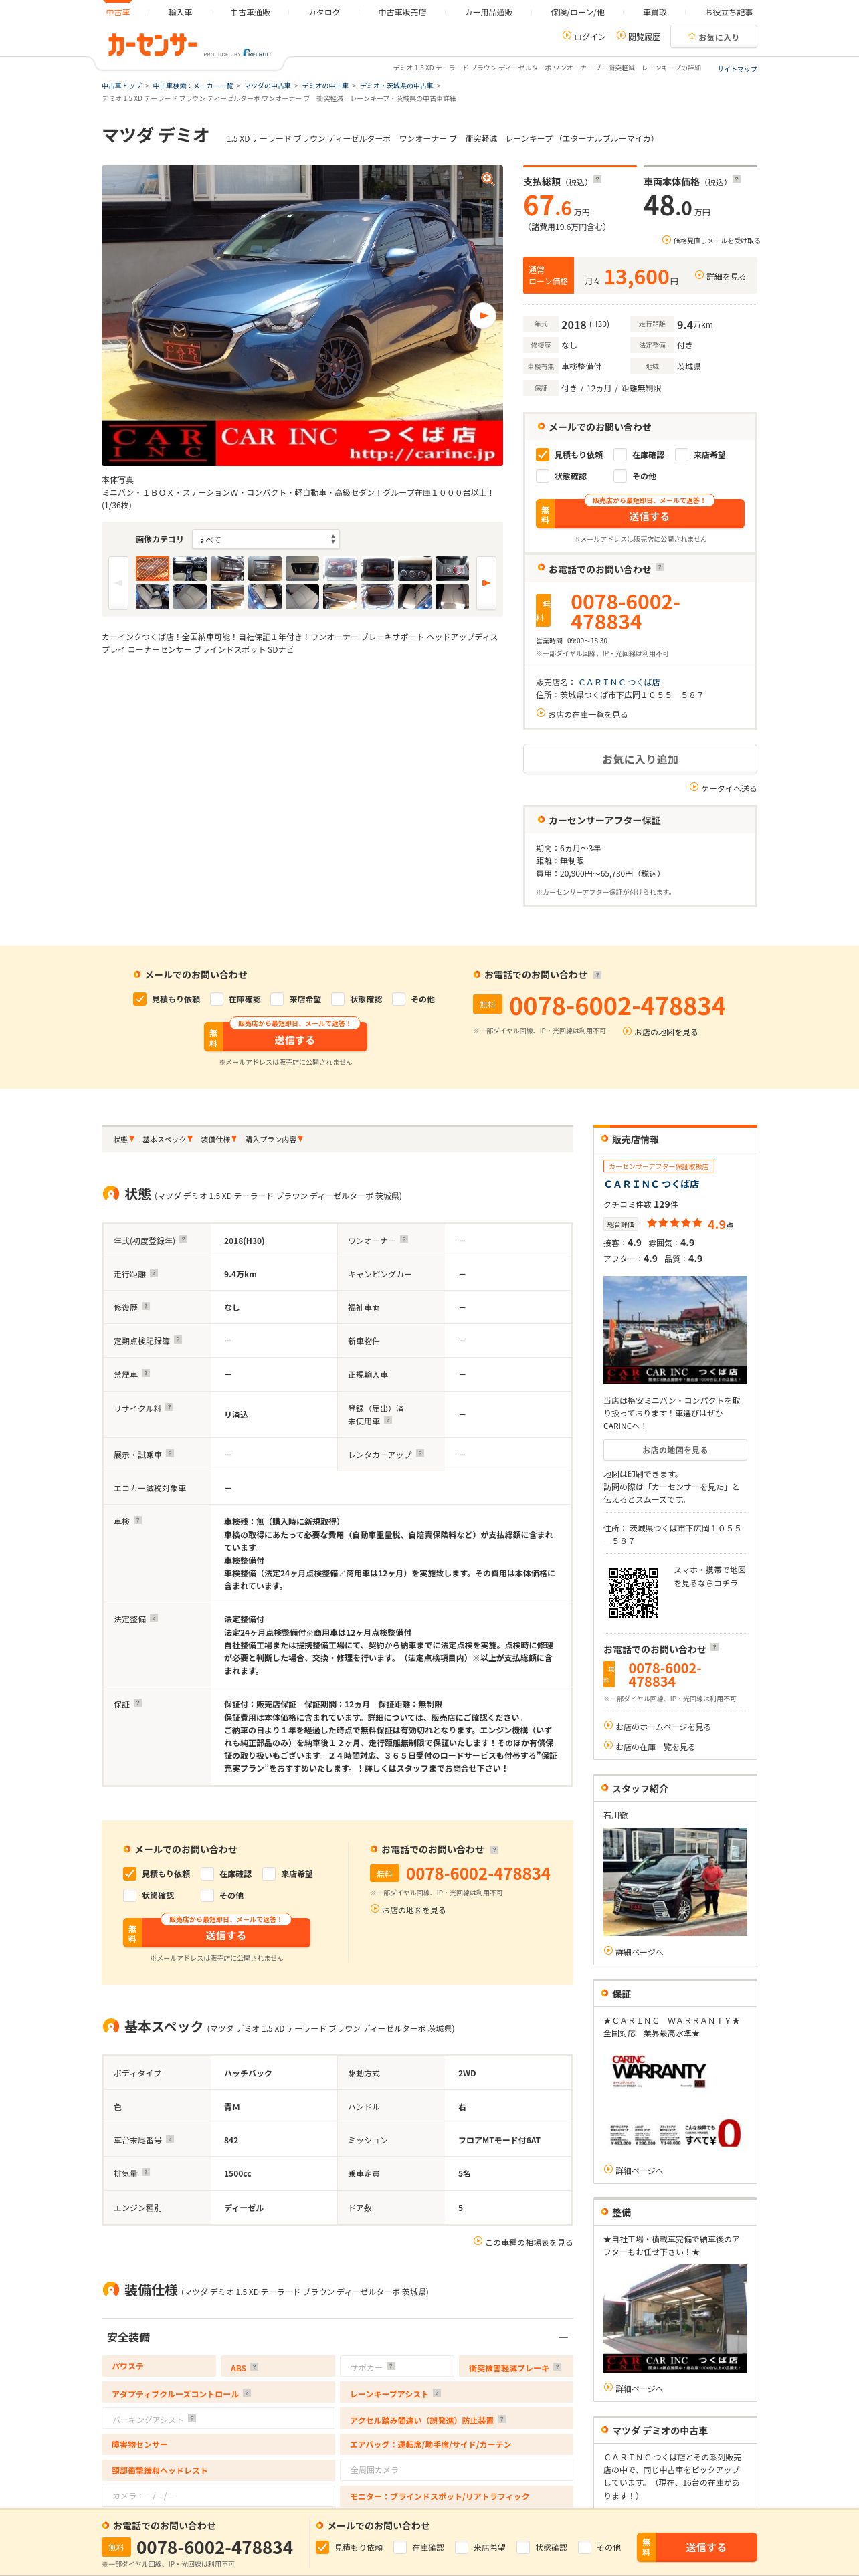Open この車種の相場表を見る link
Viewport: 859px width, 2576px height.
[523, 2242]
